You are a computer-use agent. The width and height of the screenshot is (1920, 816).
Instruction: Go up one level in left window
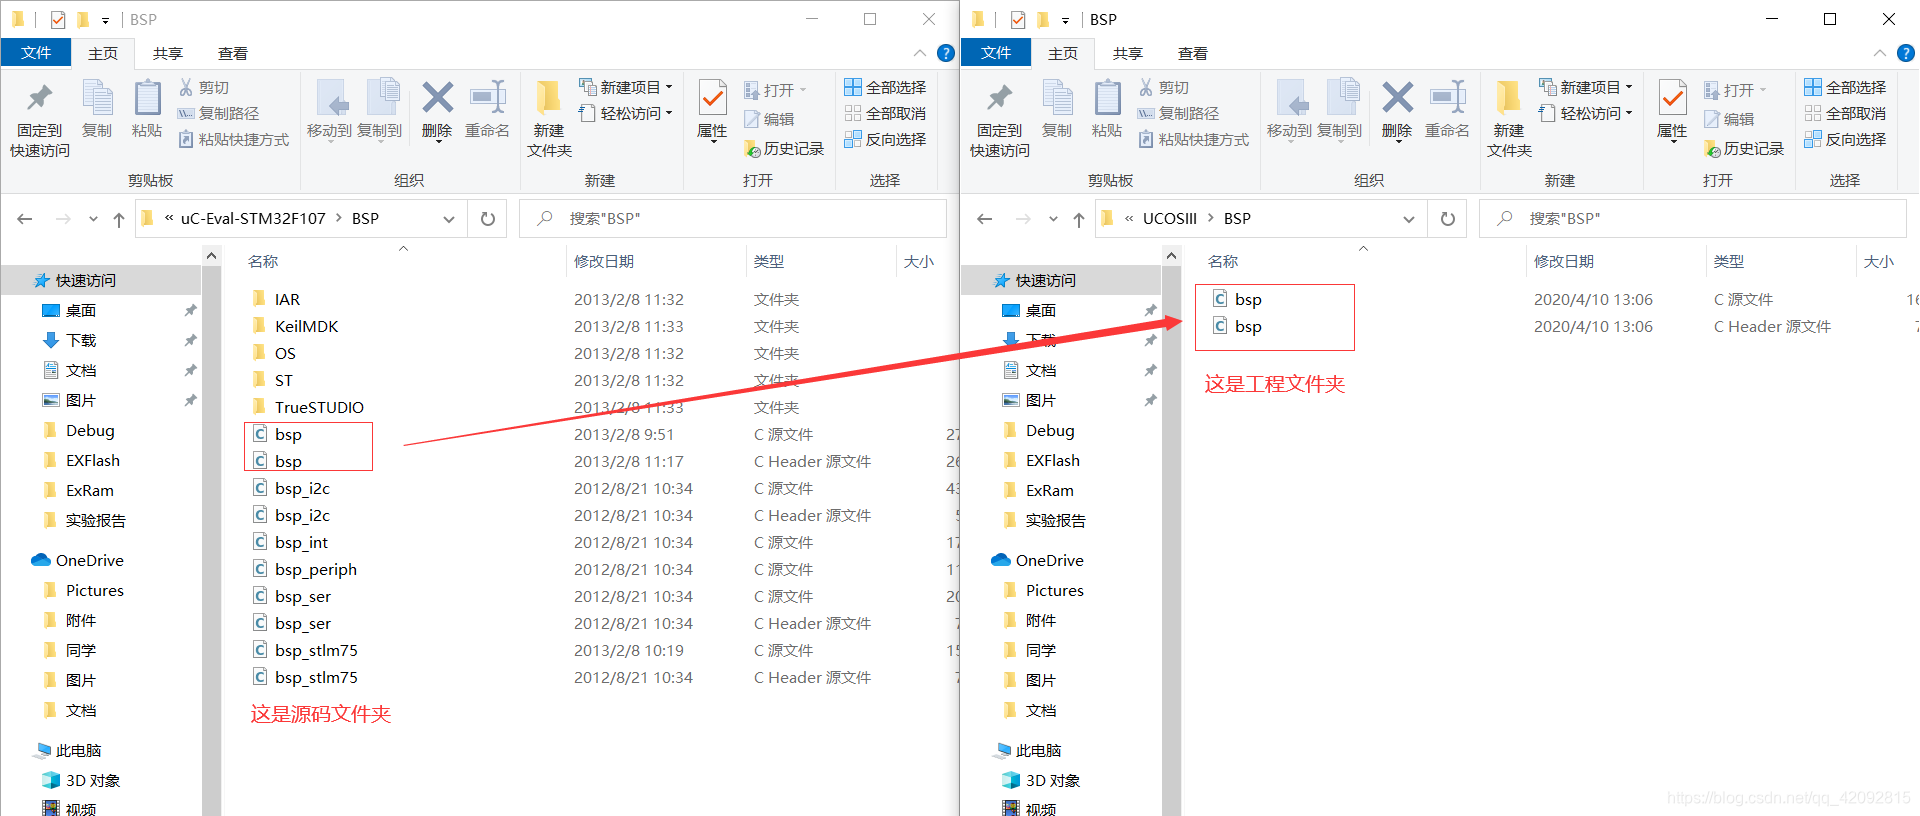119,219
